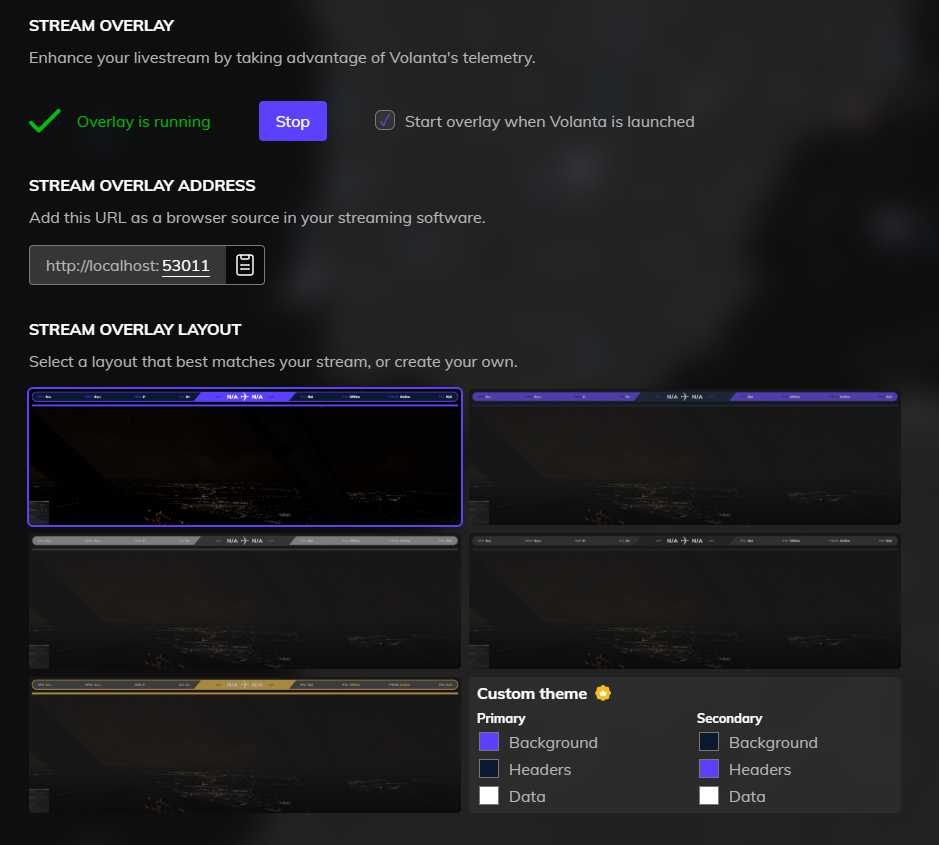This screenshot has width=939, height=845.
Task: Click the green checkmark status icon
Action: point(45,121)
